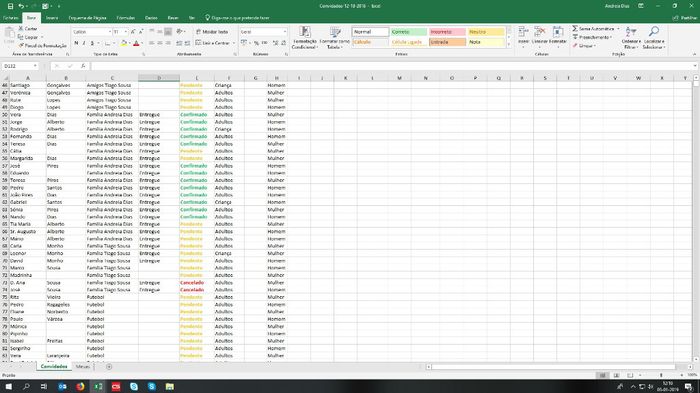Click the percent style icon
This screenshot has height=393, width=700.
coord(256,43)
